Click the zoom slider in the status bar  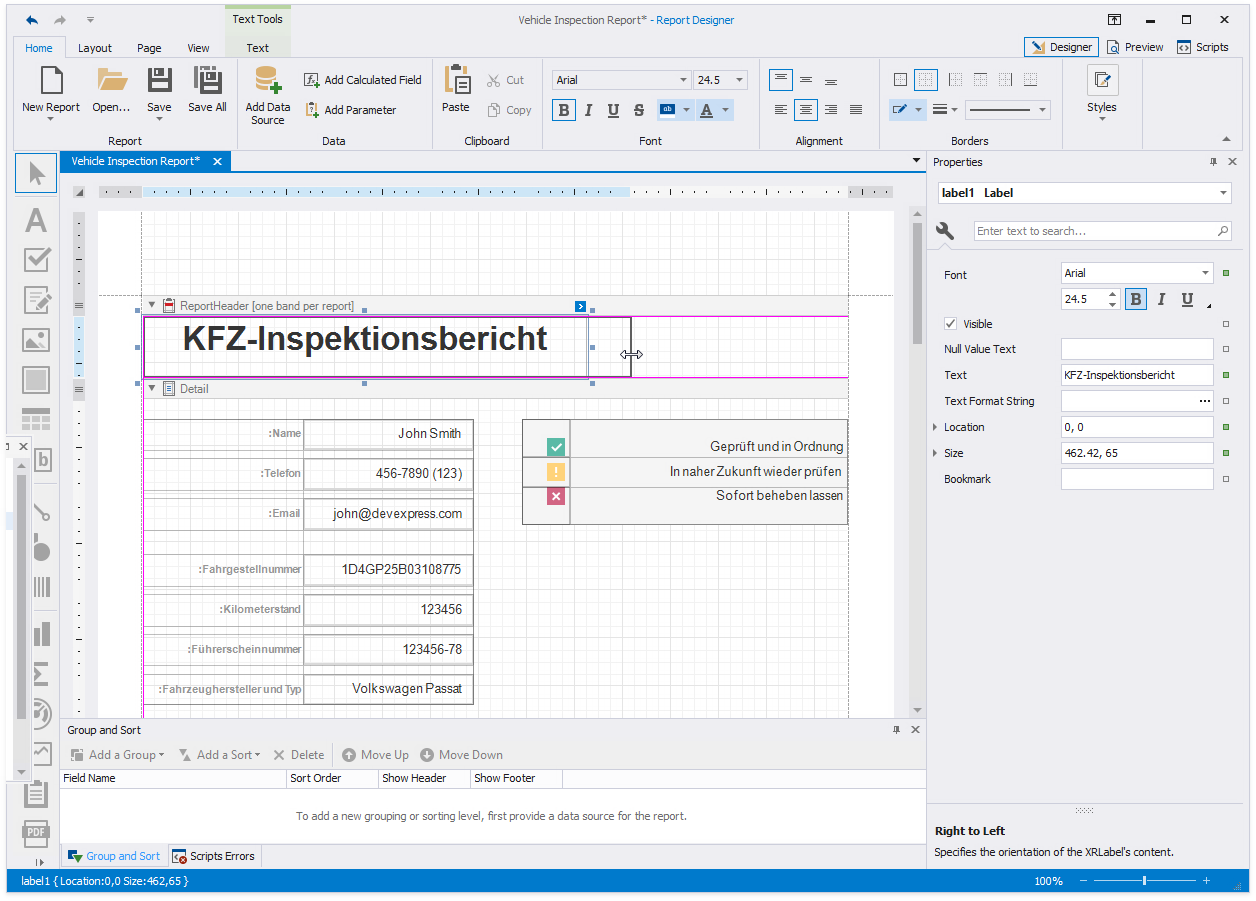[1144, 881]
